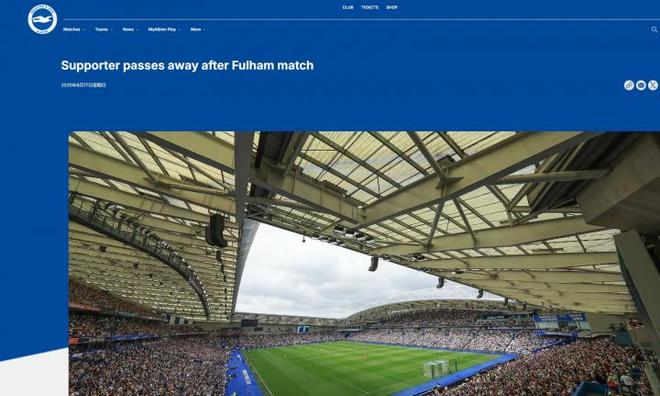Open the TICKETS top menu link
660x396 pixels.
370,8
